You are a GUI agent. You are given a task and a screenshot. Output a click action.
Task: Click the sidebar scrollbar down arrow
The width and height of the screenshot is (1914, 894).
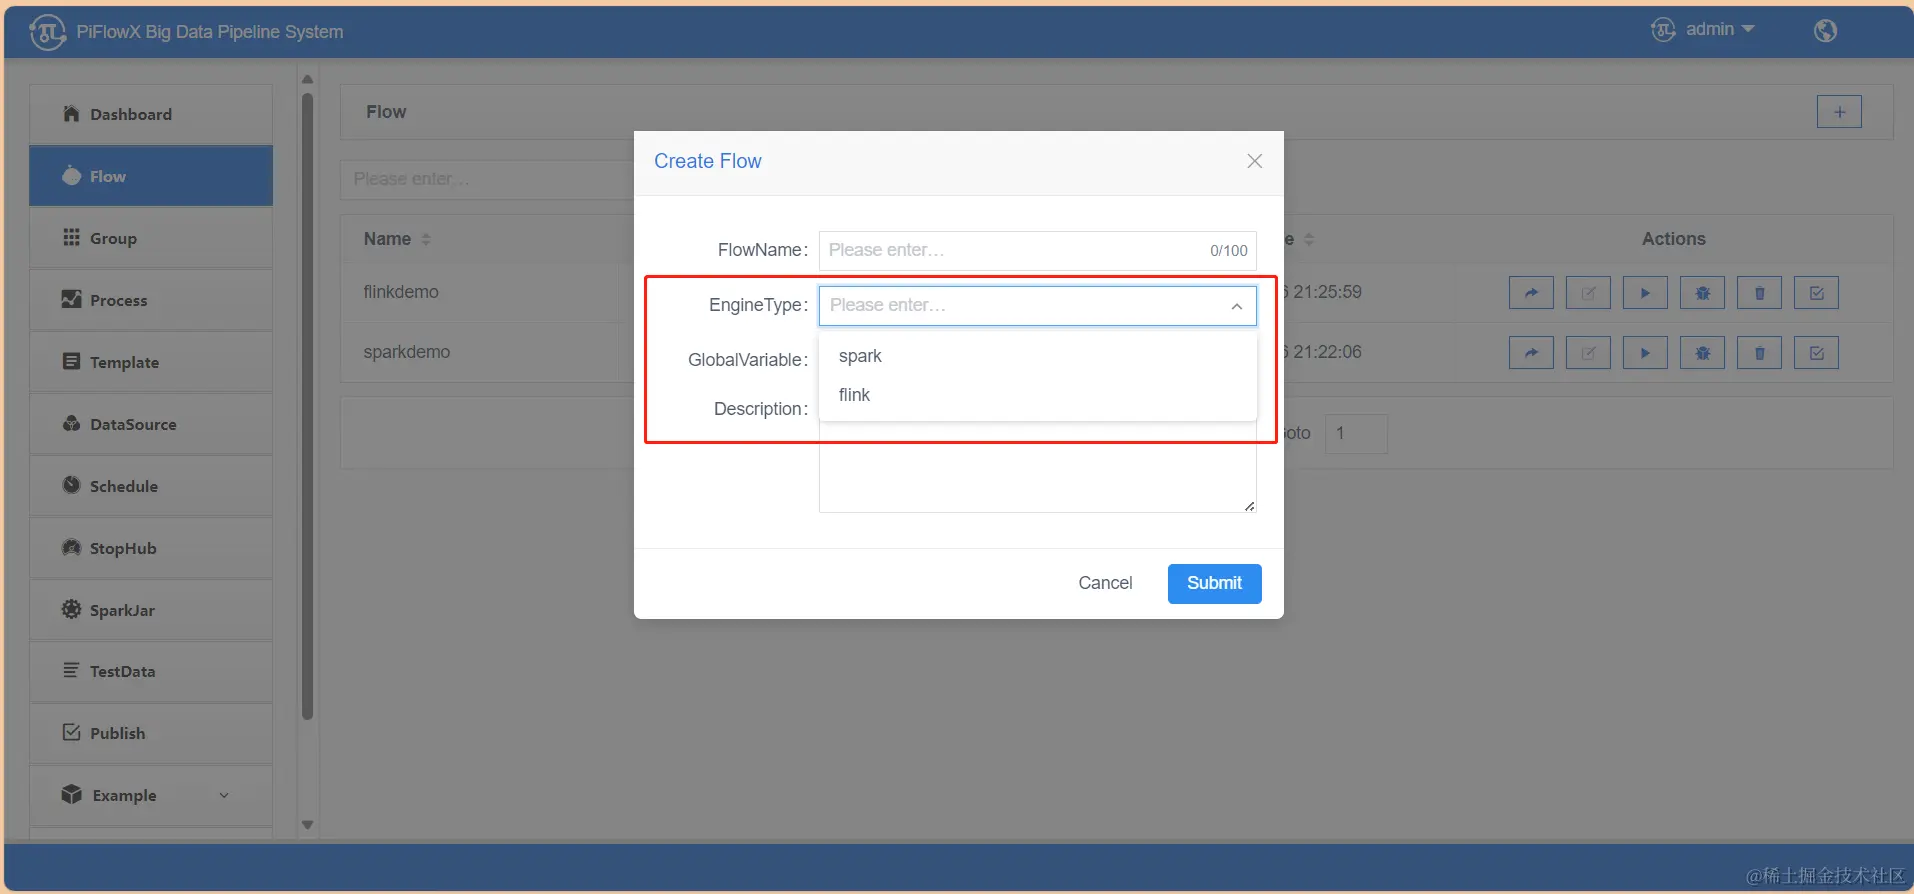308,825
